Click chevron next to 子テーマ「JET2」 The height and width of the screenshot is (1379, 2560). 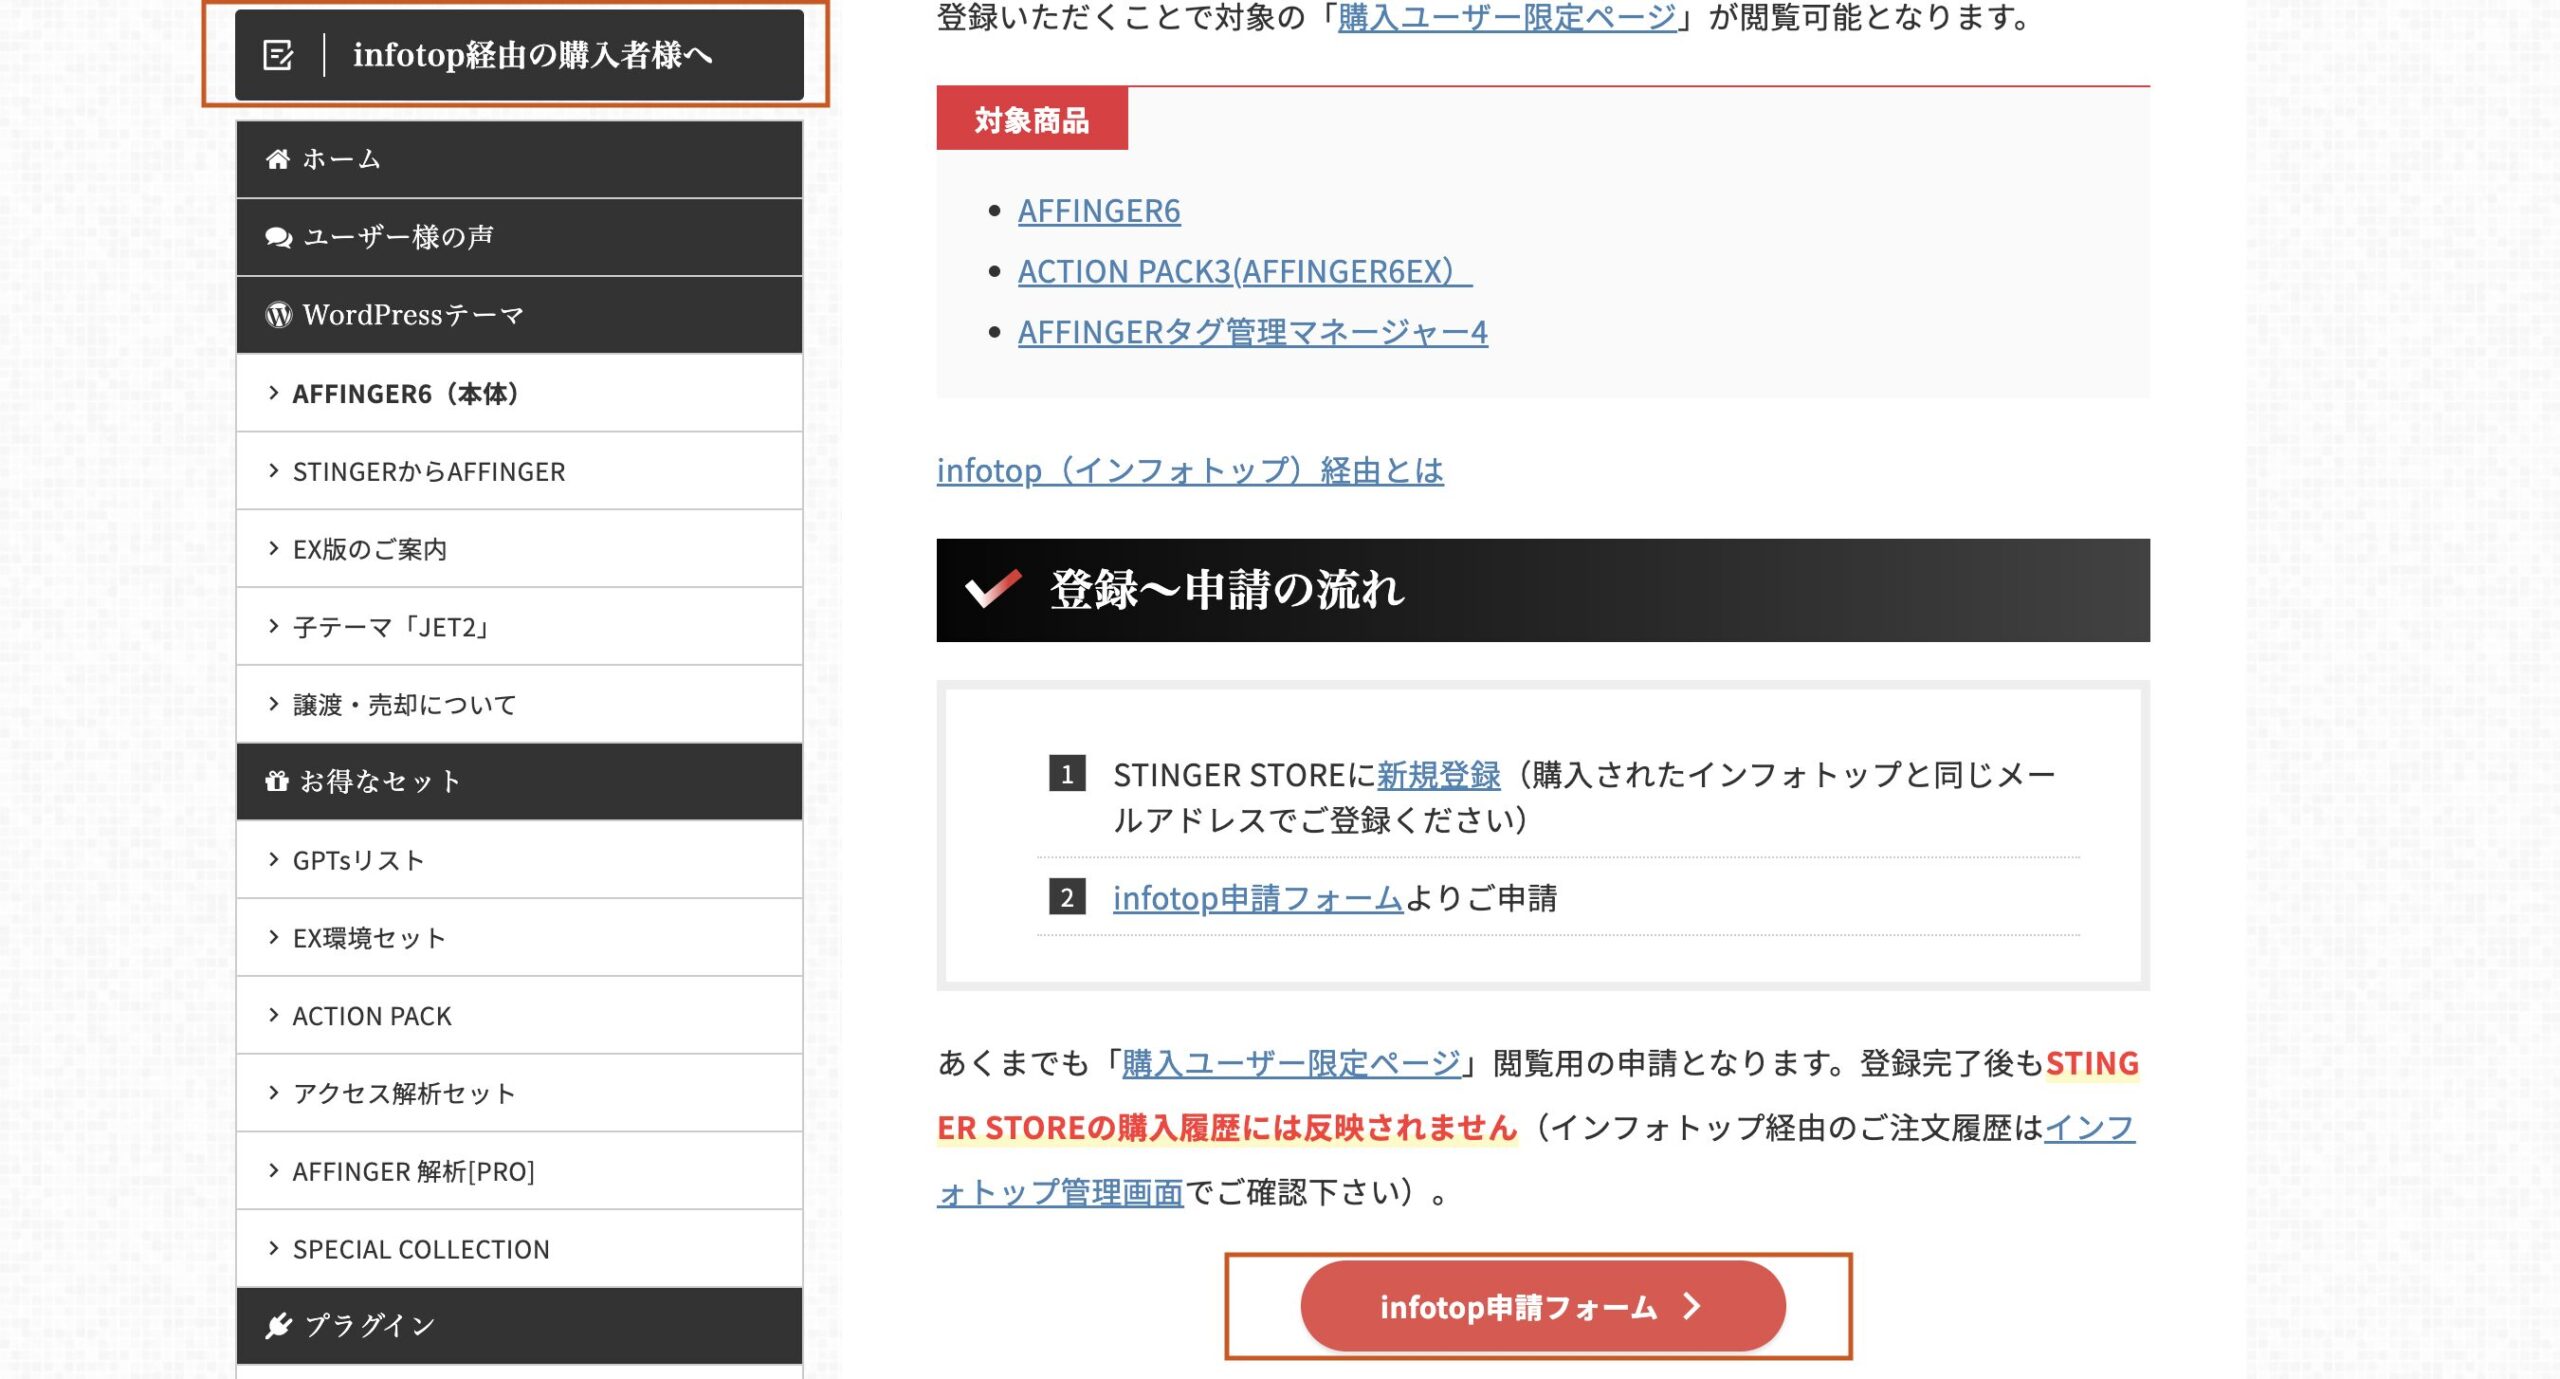[x=274, y=626]
